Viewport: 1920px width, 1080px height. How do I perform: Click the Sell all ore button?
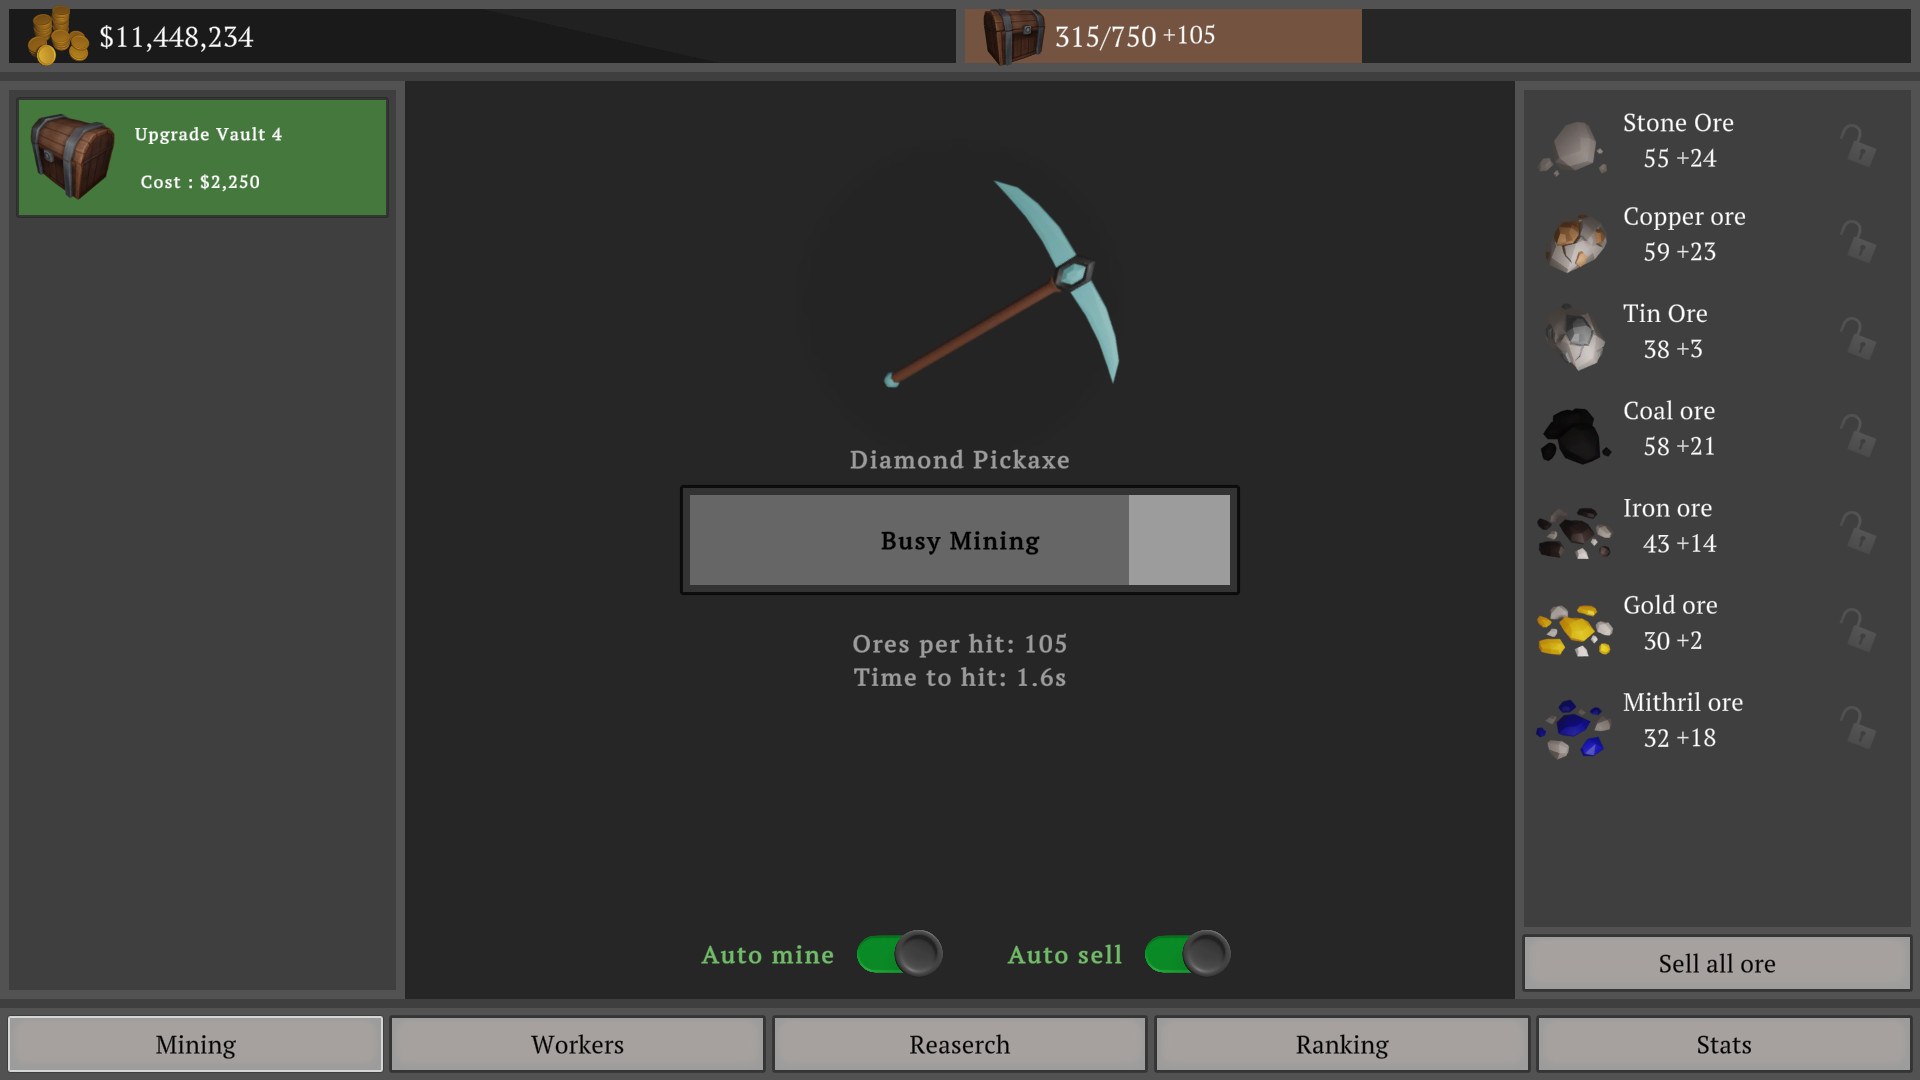(x=1717, y=963)
